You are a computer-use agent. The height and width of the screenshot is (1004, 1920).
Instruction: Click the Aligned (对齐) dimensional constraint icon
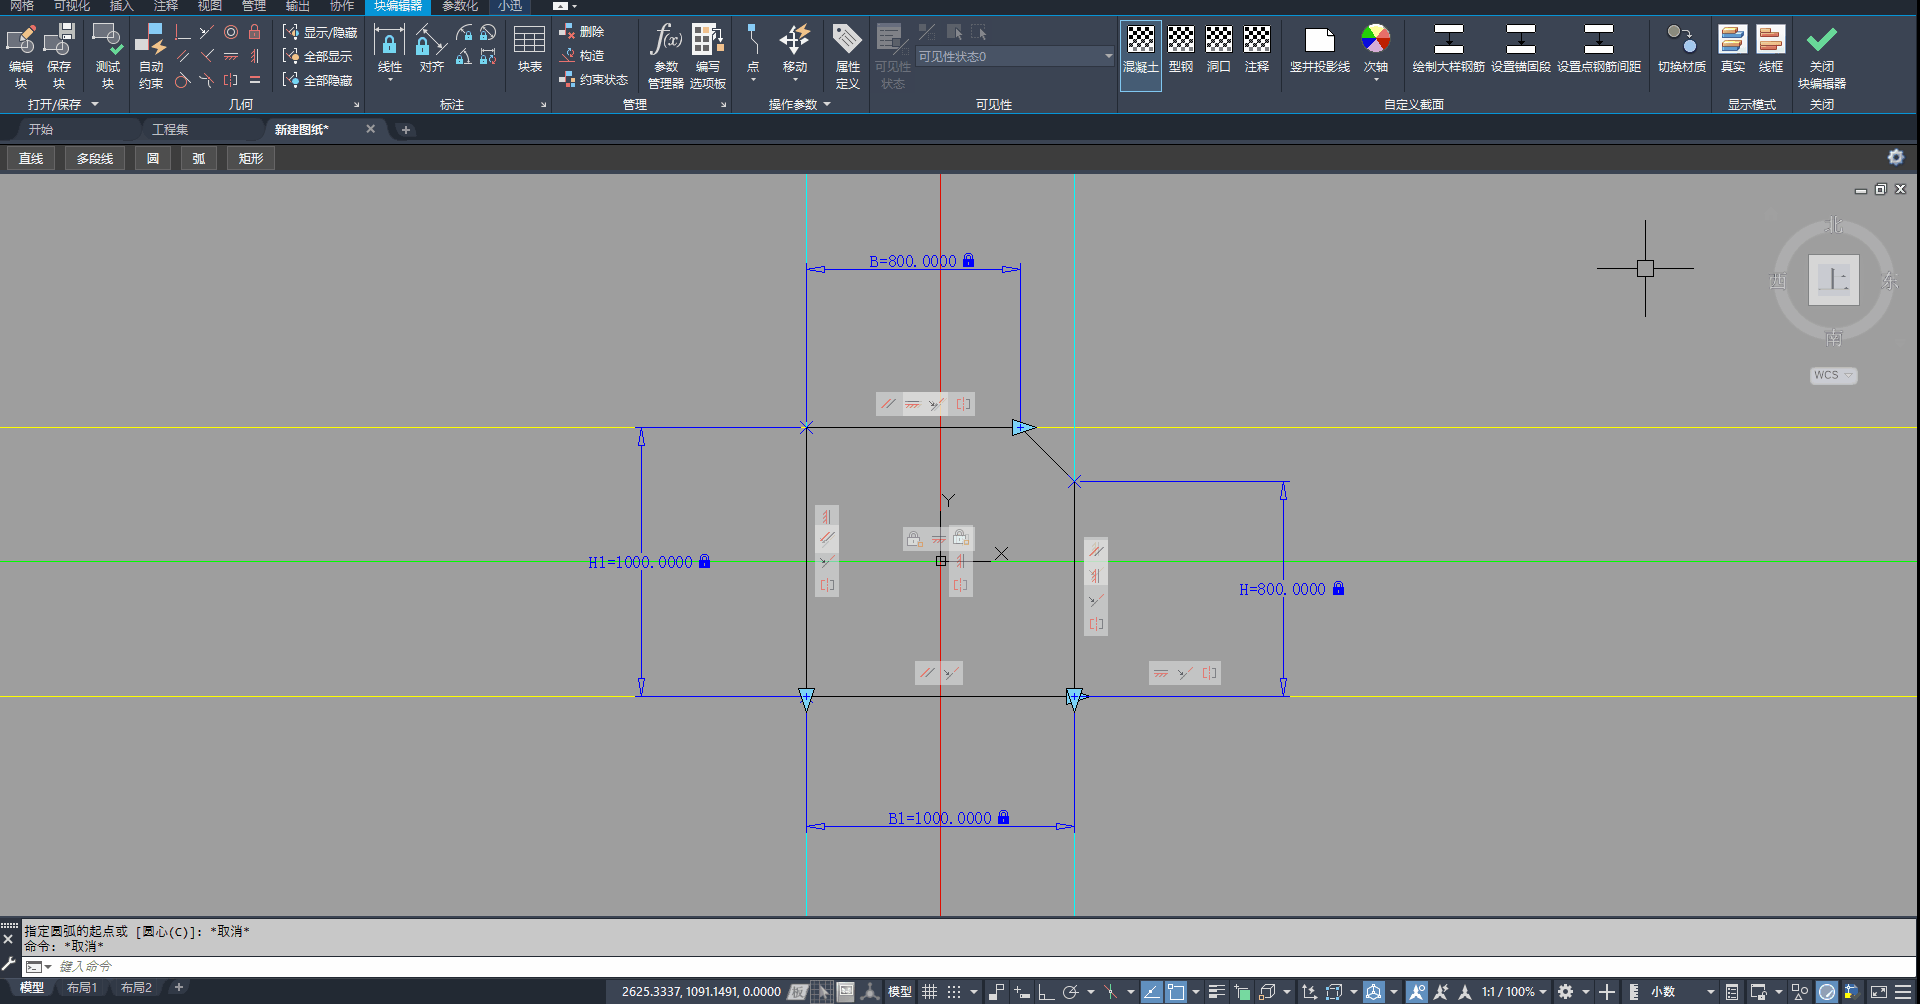coord(431,50)
